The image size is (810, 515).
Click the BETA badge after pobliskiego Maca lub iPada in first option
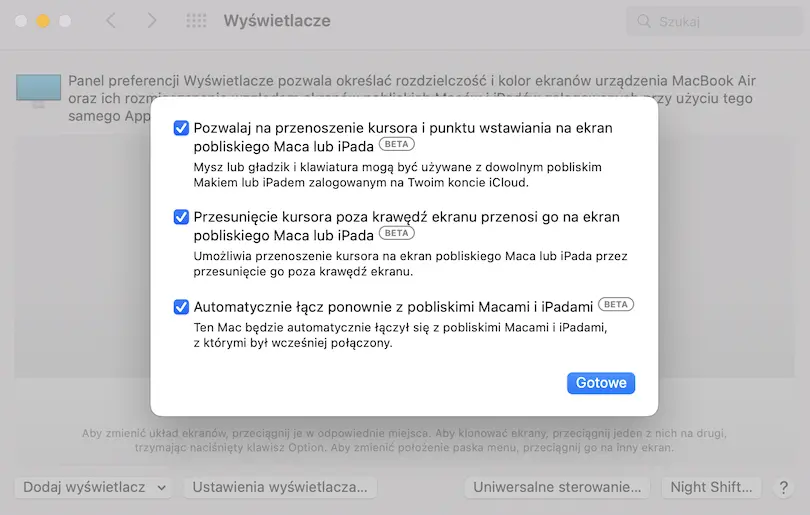pos(397,145)
